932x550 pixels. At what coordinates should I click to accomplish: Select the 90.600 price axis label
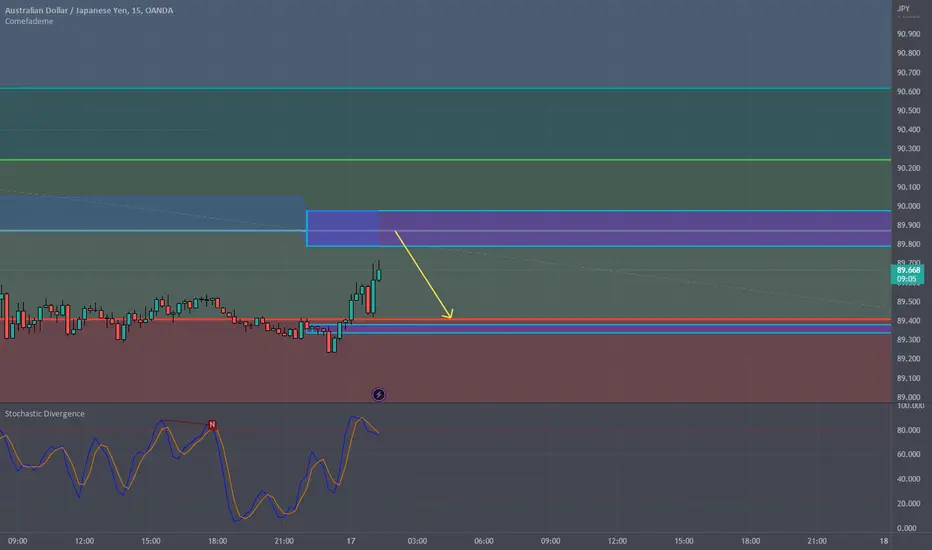[908, 92]
